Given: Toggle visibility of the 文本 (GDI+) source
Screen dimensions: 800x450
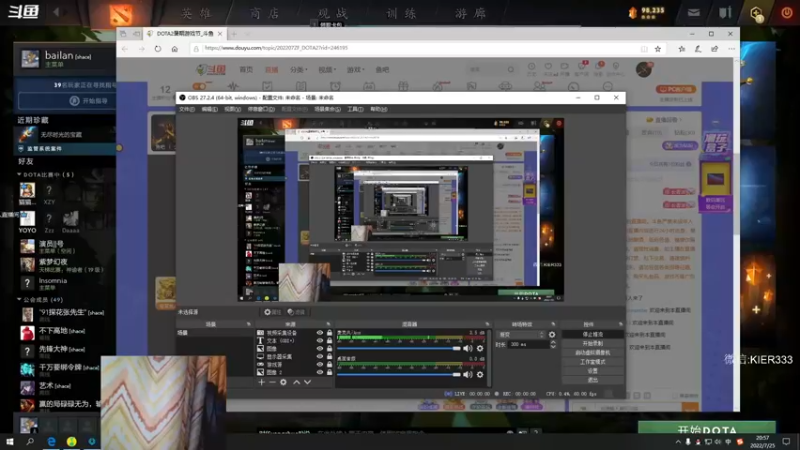Looking at the screenshot, I should (320, 340).
